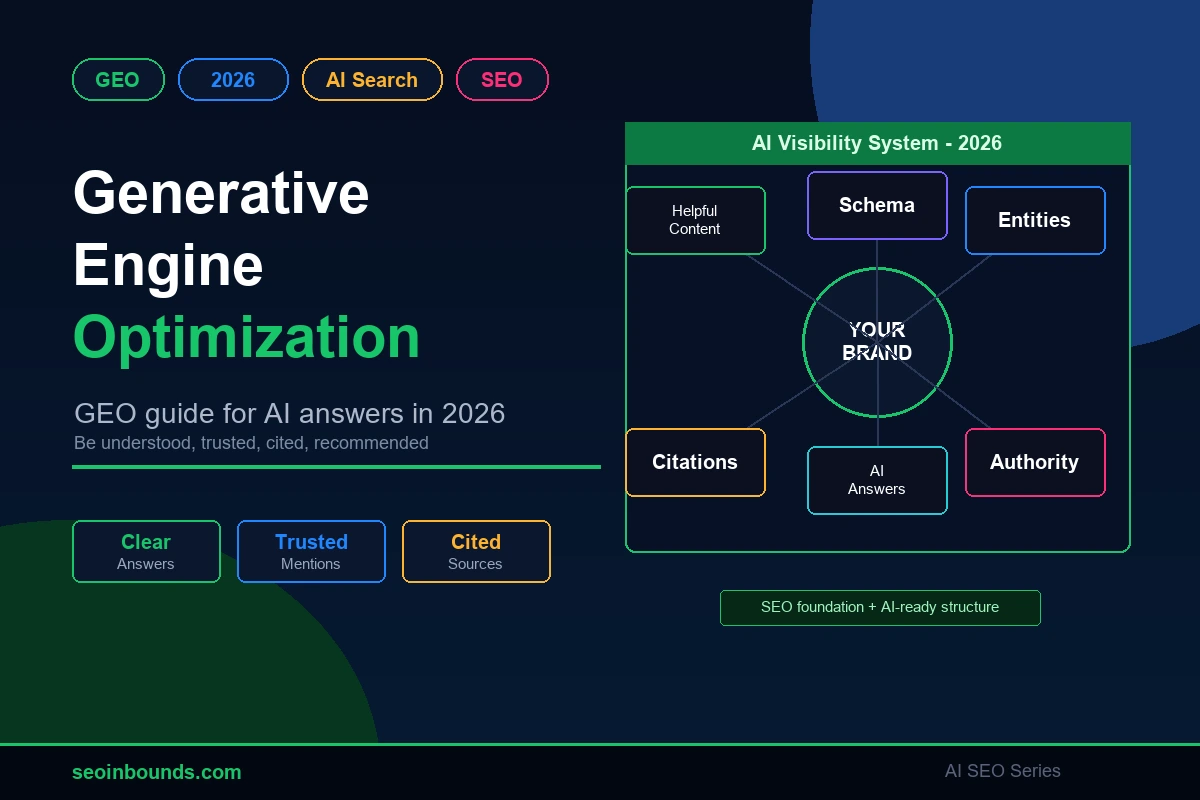The width and height of the screenshot is (1200, 800).
Task: Click the AI SEO Series text
Action: pos(1003,771)
